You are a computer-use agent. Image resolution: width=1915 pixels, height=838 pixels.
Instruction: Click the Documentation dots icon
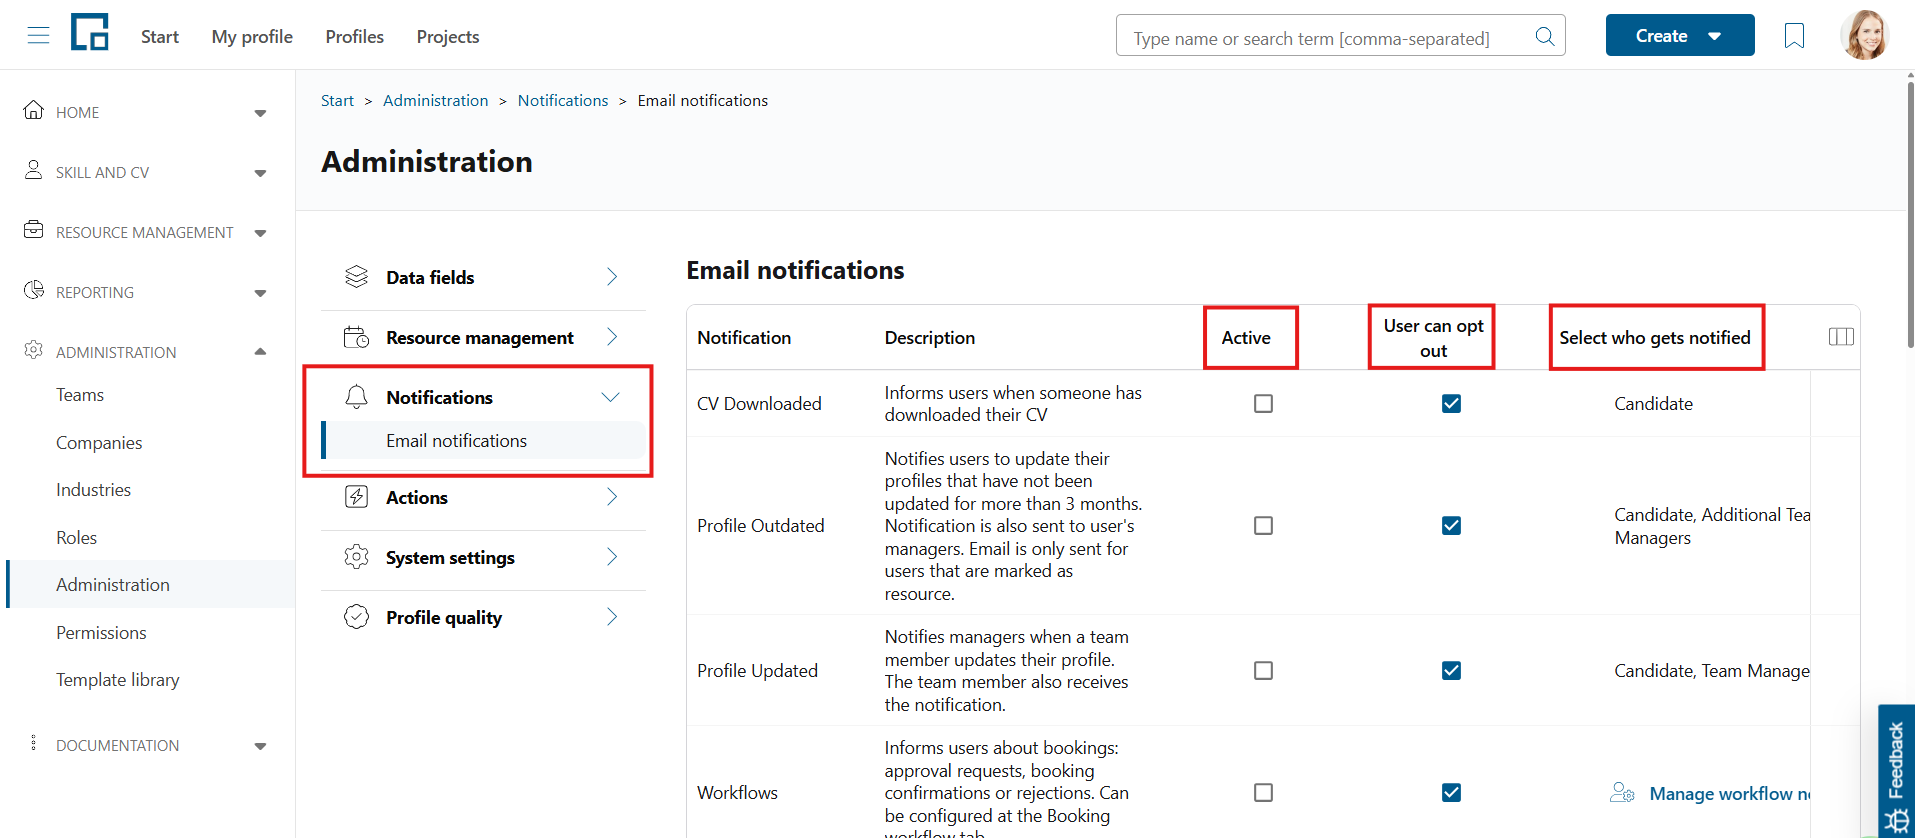(x=34, y=743)
